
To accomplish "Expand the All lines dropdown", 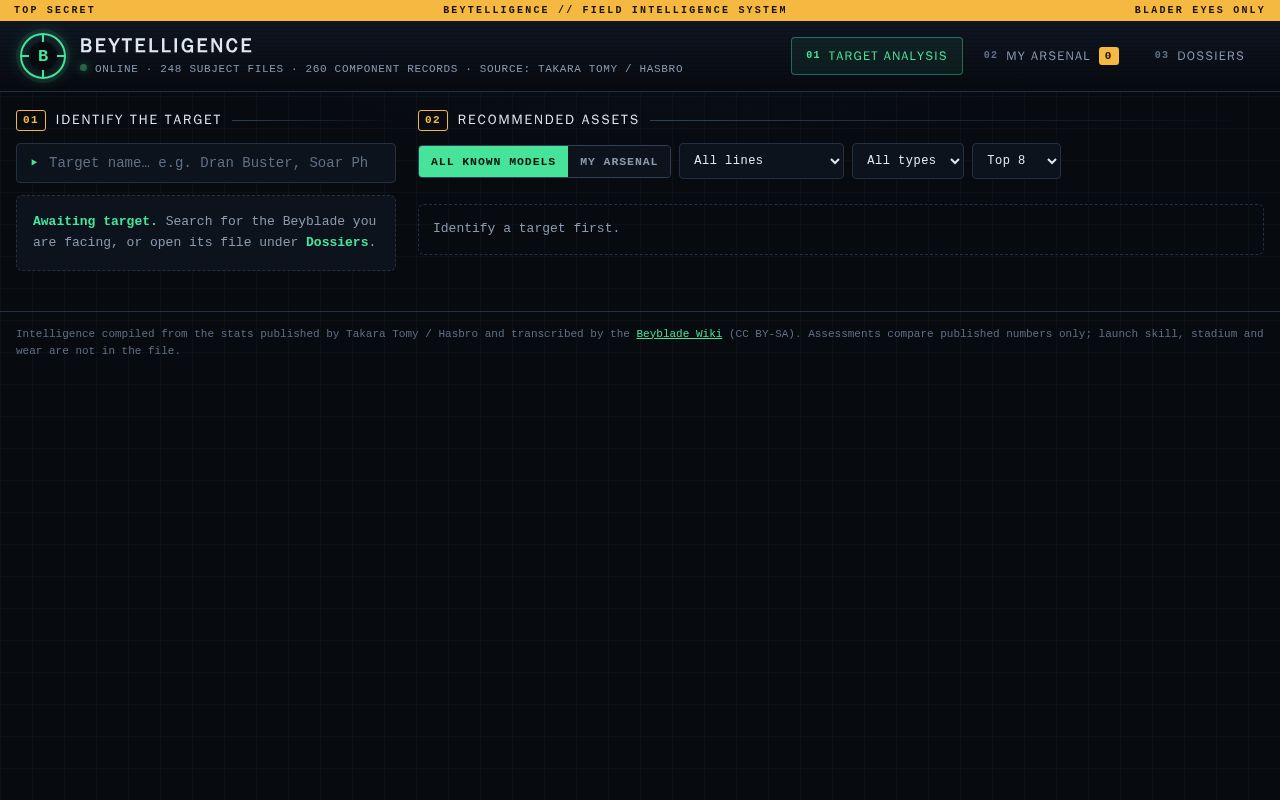I will 761,161.
